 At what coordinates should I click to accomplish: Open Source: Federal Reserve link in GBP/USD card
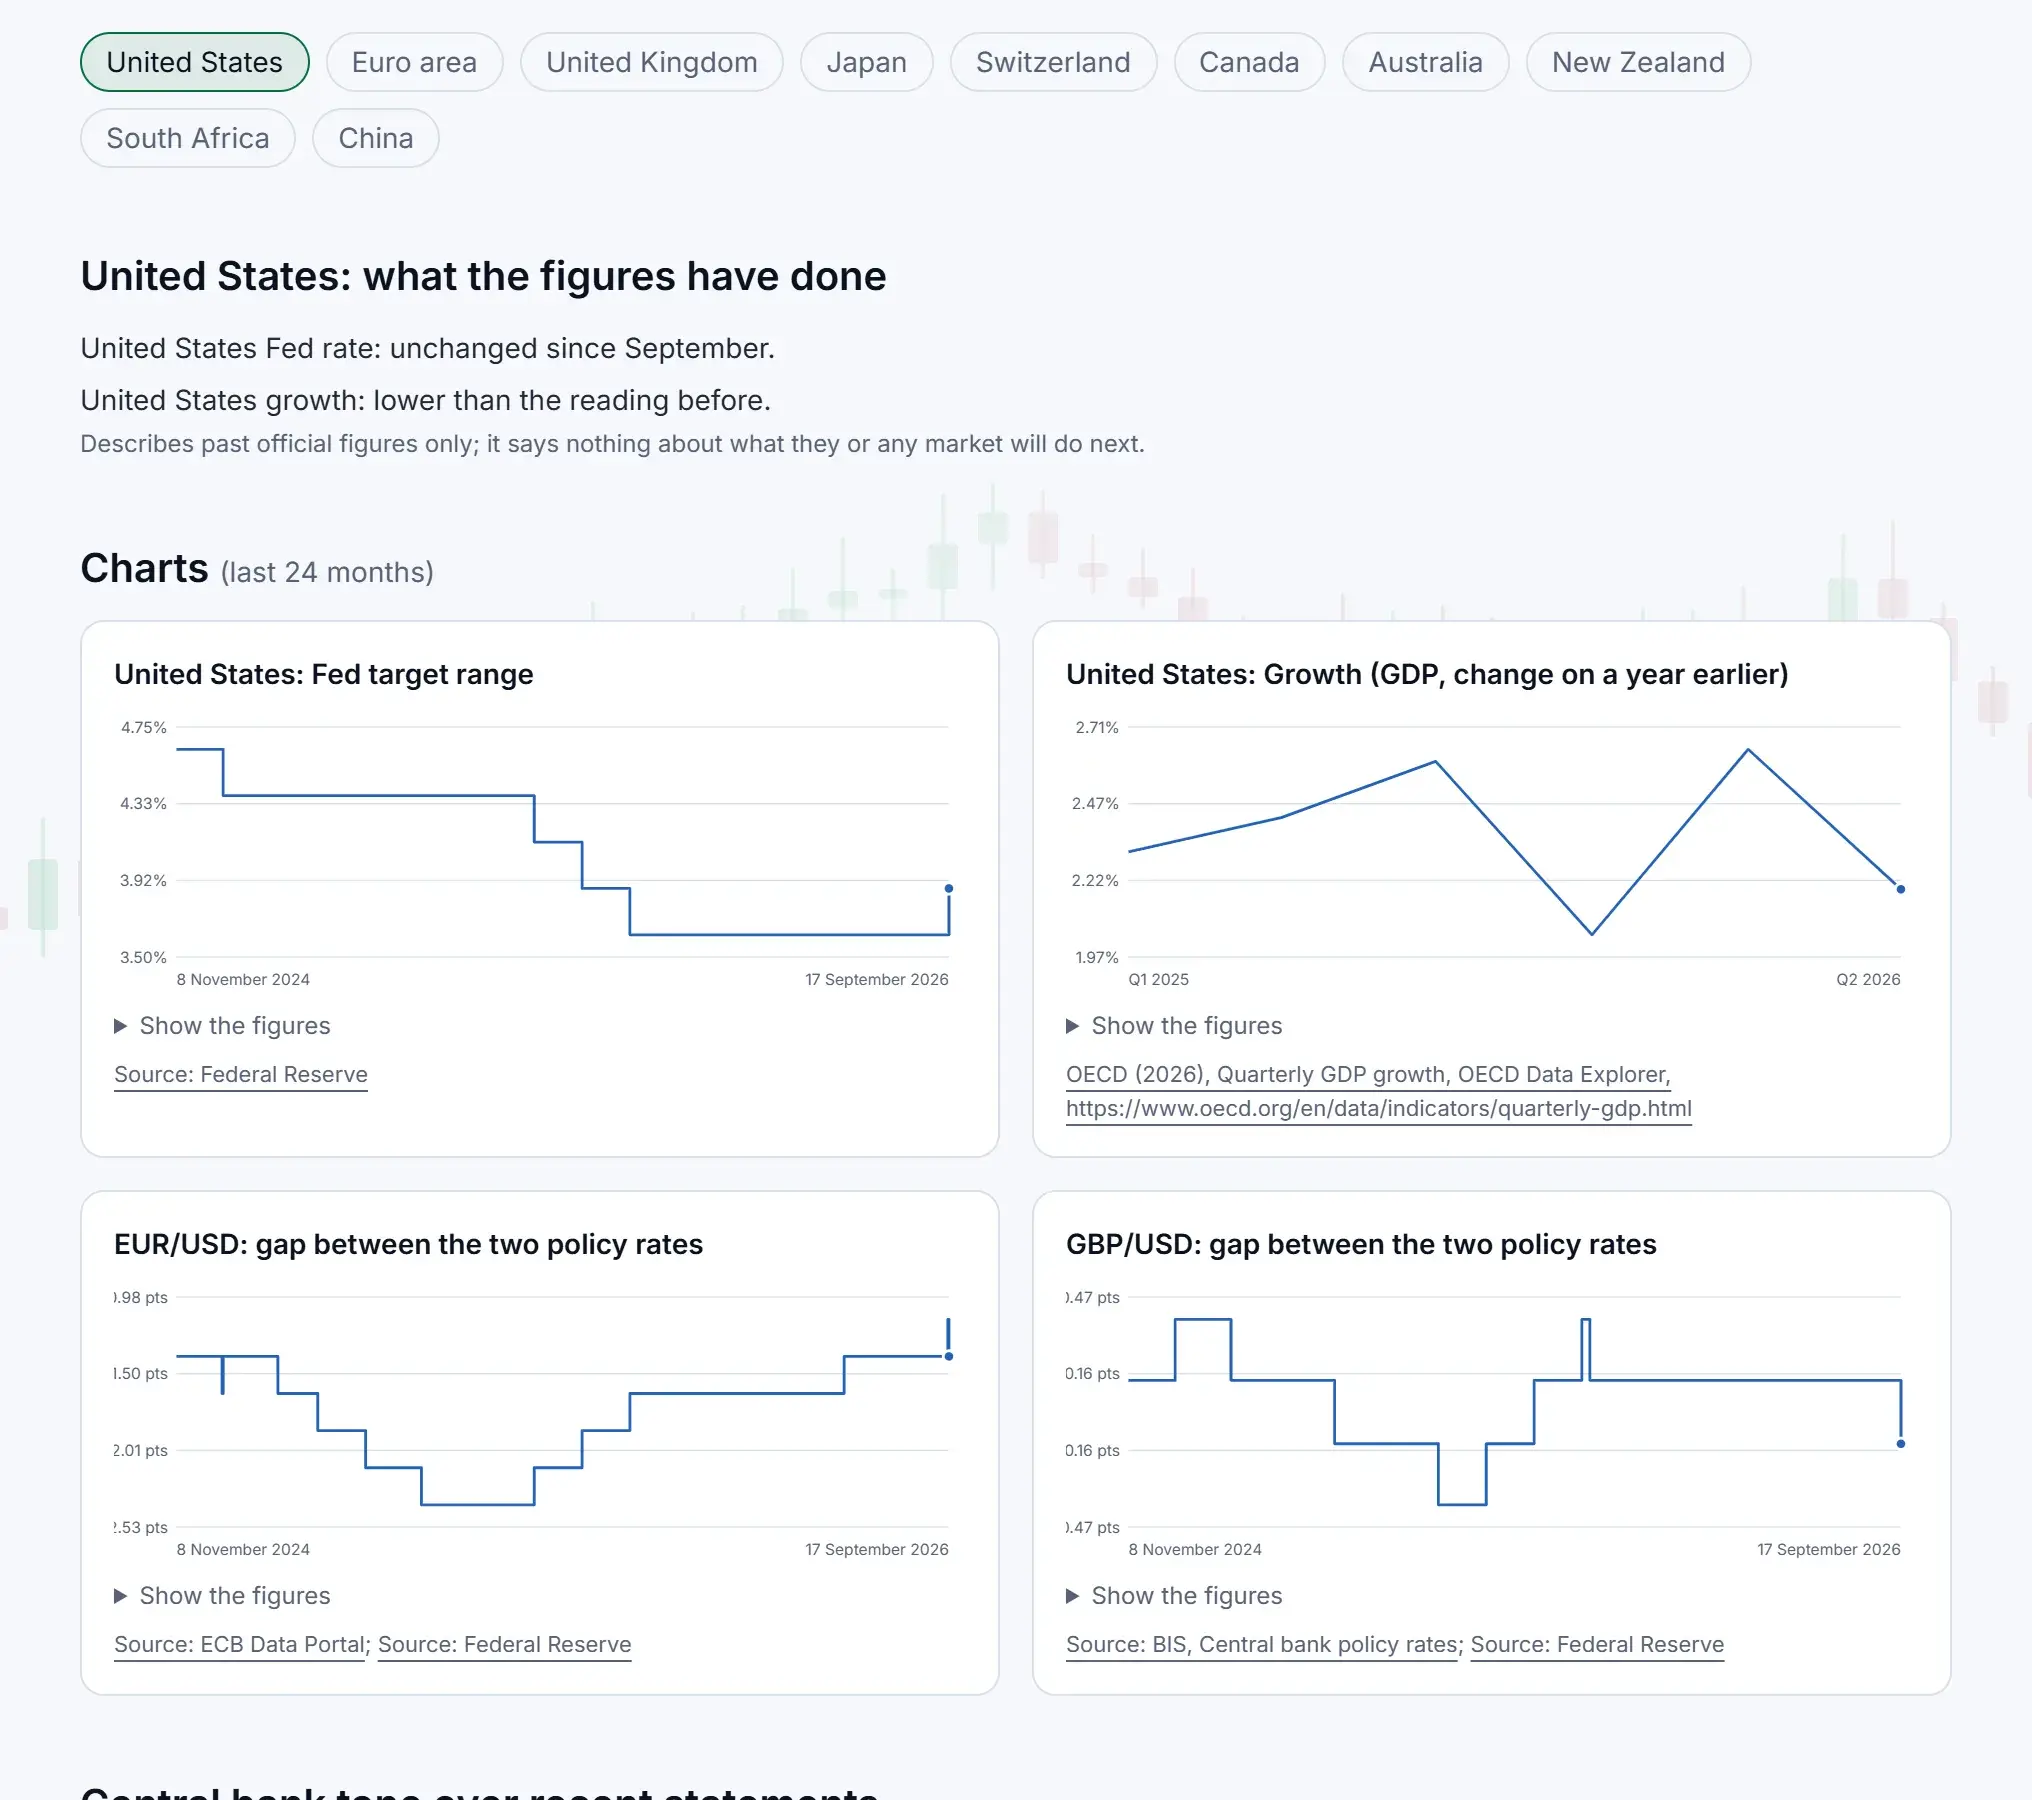[x=1598, y=1645]
